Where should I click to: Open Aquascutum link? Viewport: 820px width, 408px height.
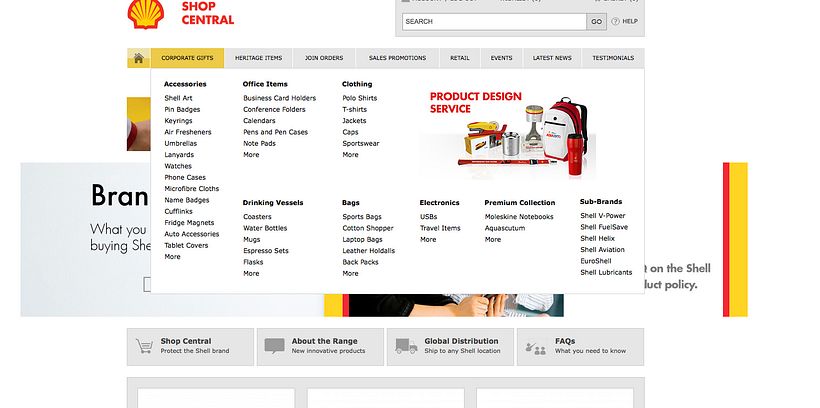(x=505, y=229)
